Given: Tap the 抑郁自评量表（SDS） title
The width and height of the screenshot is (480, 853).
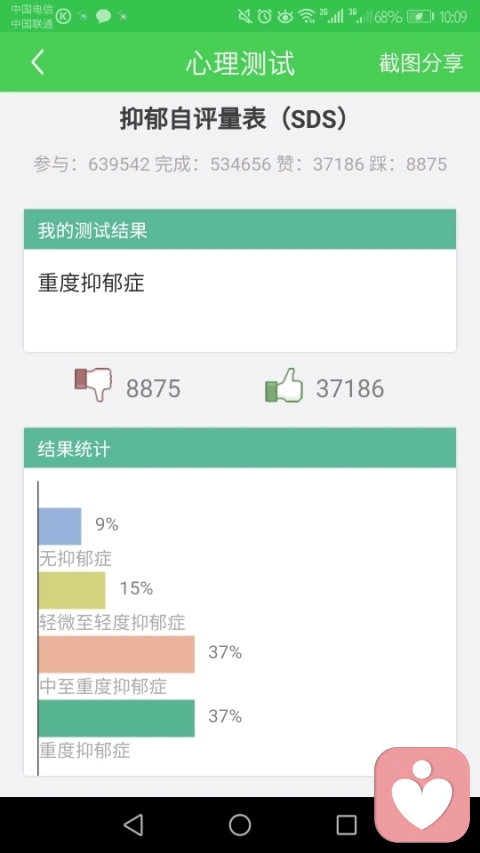Looking at the screenshot, I should coord(234,120).
